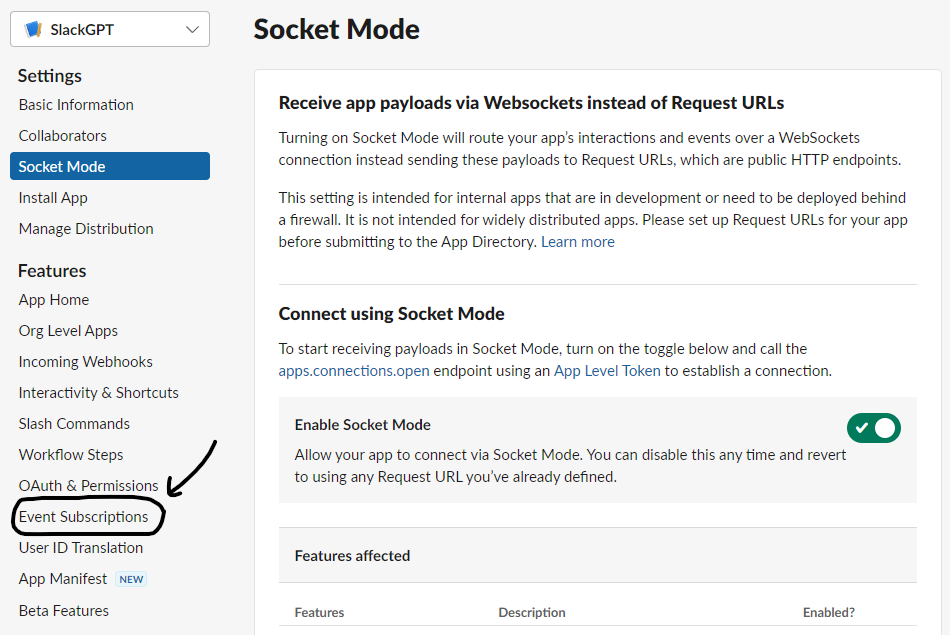The height and width of the screenshot is (635, 950).
Task: Open Basic Information settings
Action: pyautogui.click(x=76, y=105)
